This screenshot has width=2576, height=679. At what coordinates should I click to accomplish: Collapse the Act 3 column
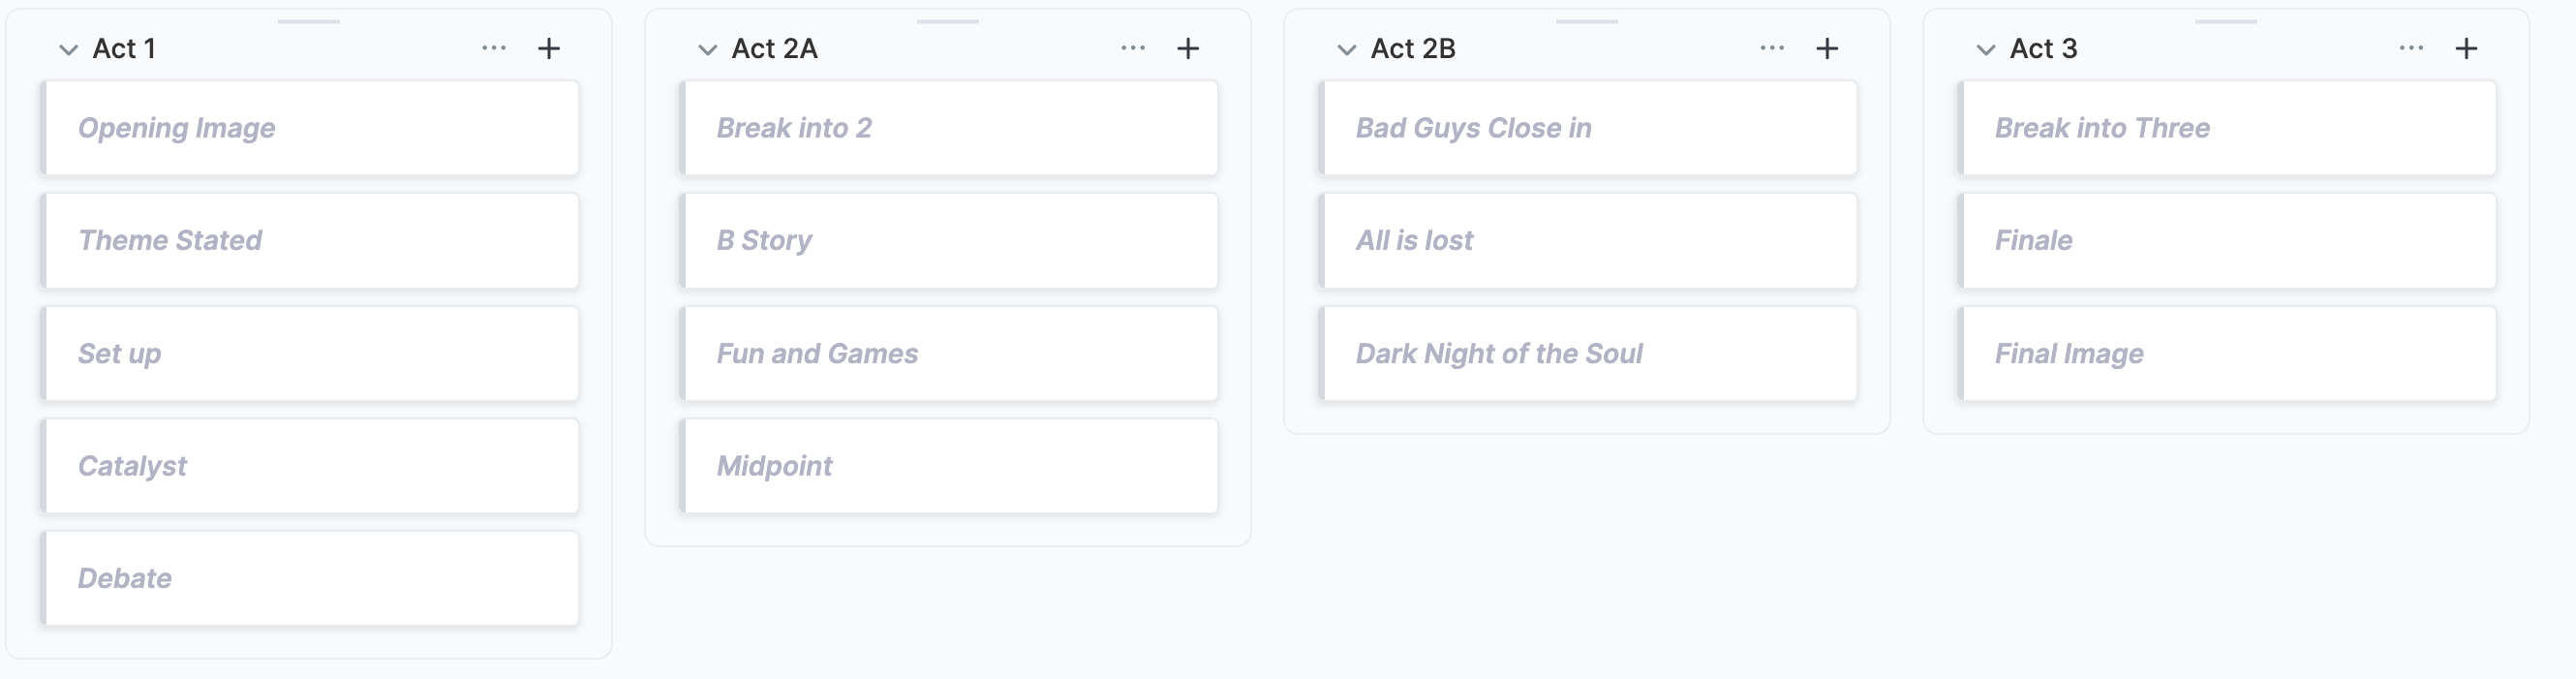coord(1985,49)
